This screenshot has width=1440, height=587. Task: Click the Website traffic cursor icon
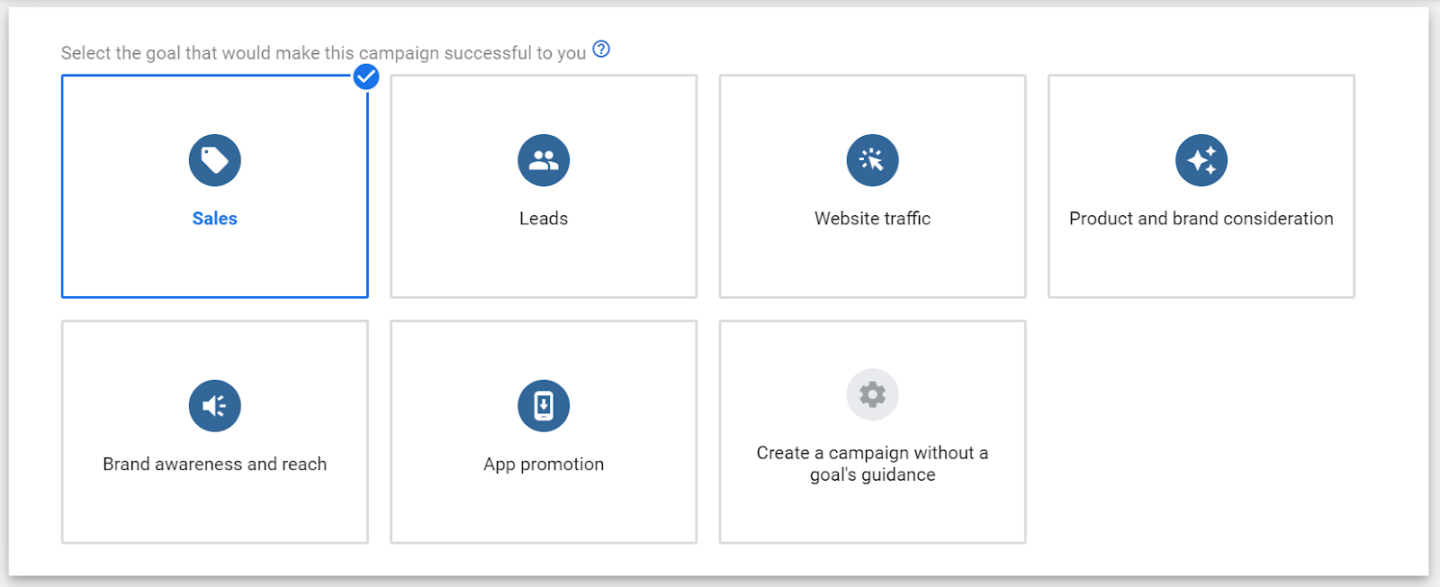872,160
